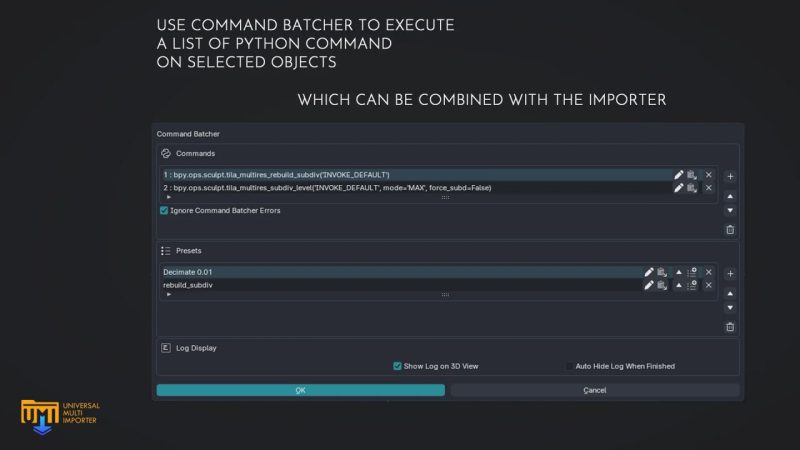This screenshot has height=450, width=800.
Task: Add a new command with plus icon
Action: click(730, 176)
